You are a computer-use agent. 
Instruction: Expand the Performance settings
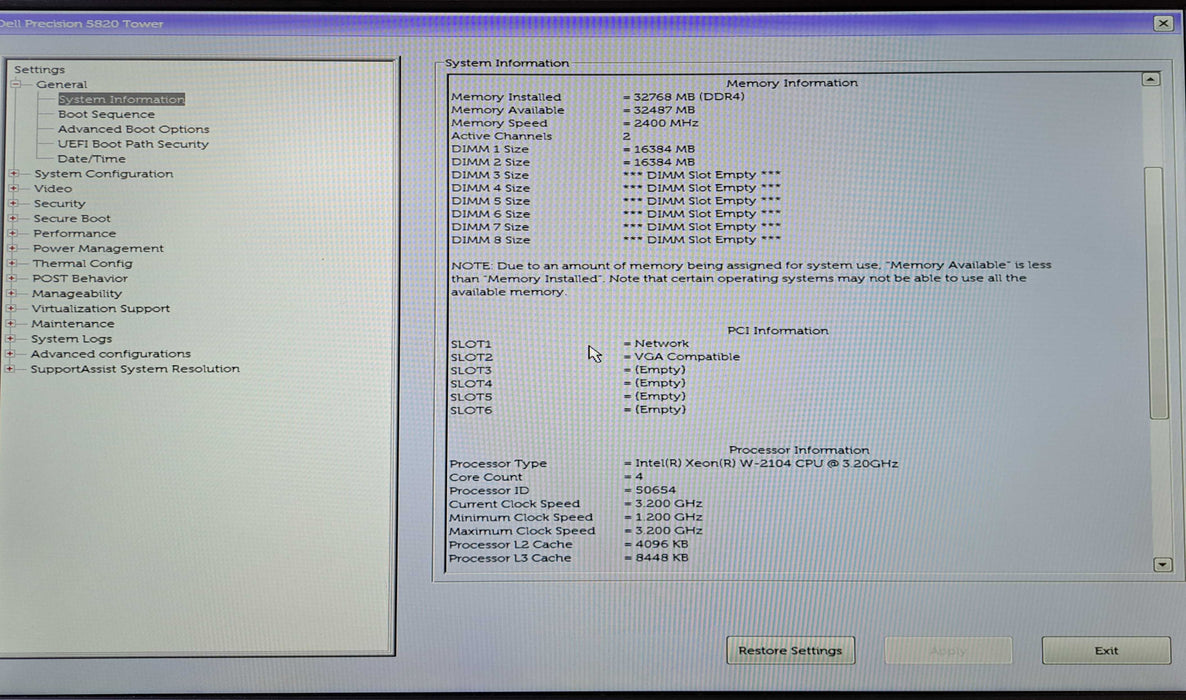(14, 233)
